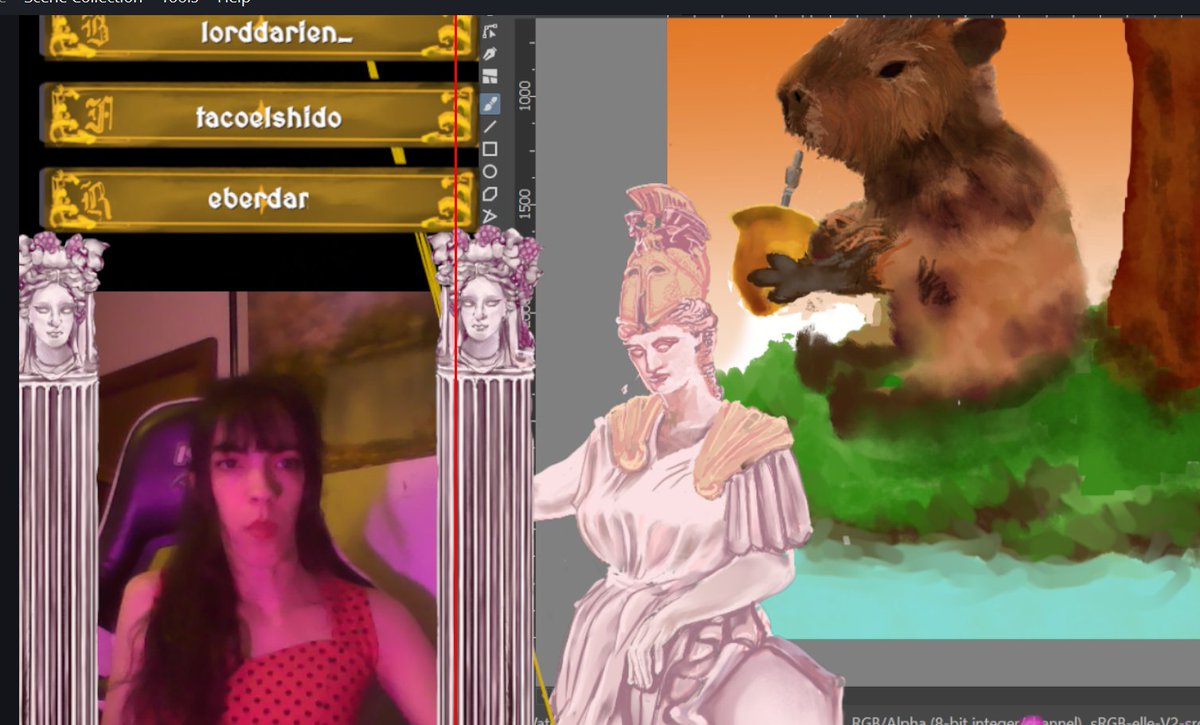Select the Polyline tool
This screenshot has height=725, width=1200.
pos(490,216)
